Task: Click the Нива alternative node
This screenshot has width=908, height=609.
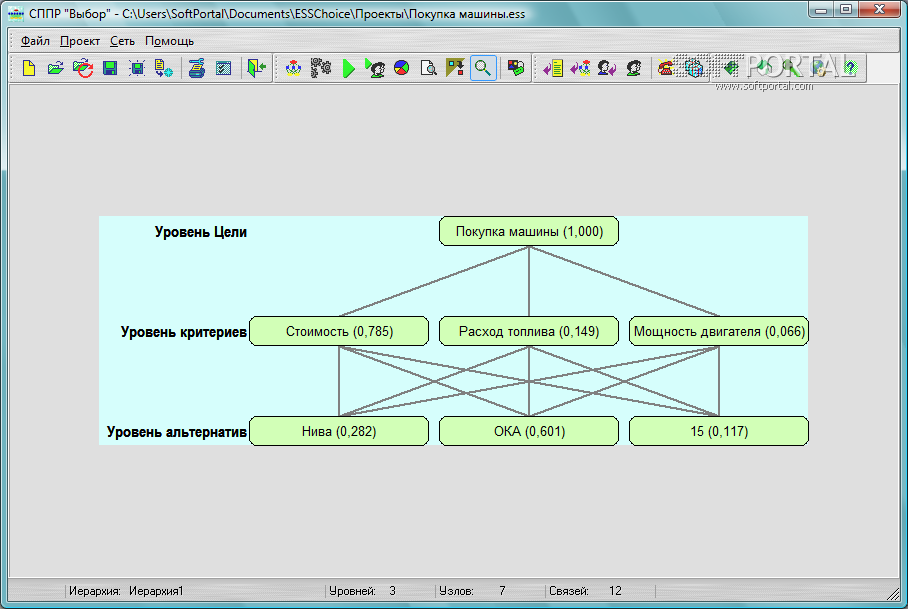Action: (x=338, y=431)
